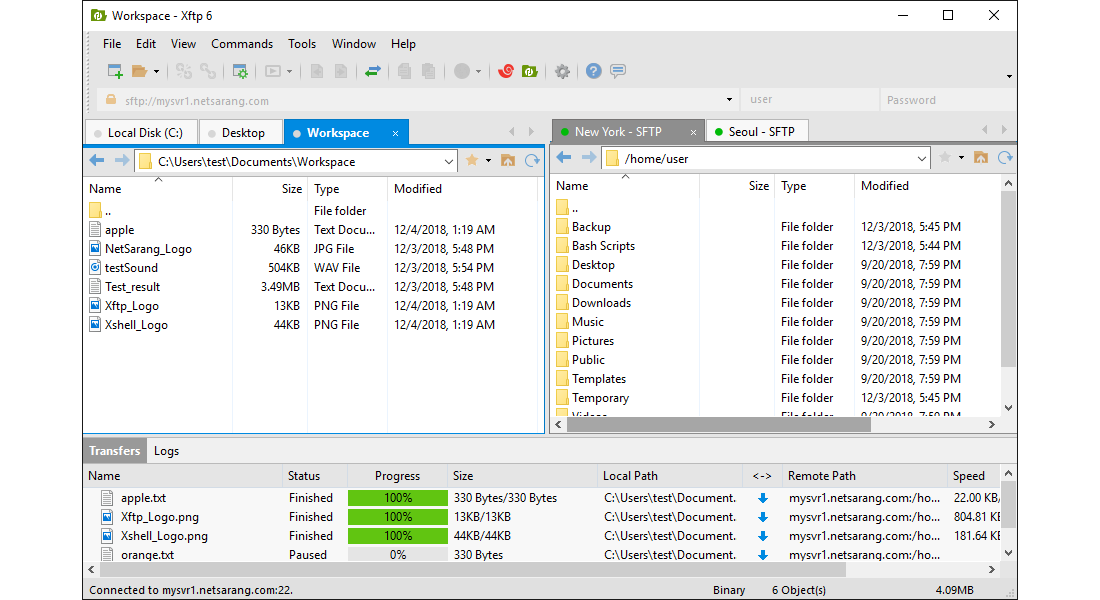Click the local pane favorites star
This screenshot has width=1100, height=600.
472,161
